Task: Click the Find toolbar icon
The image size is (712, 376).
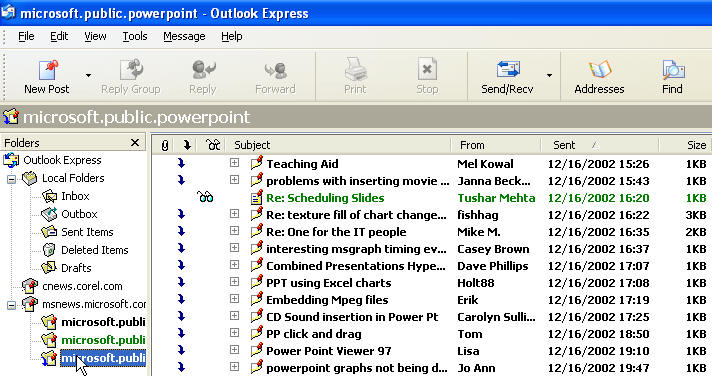Action: click(673, 70)
